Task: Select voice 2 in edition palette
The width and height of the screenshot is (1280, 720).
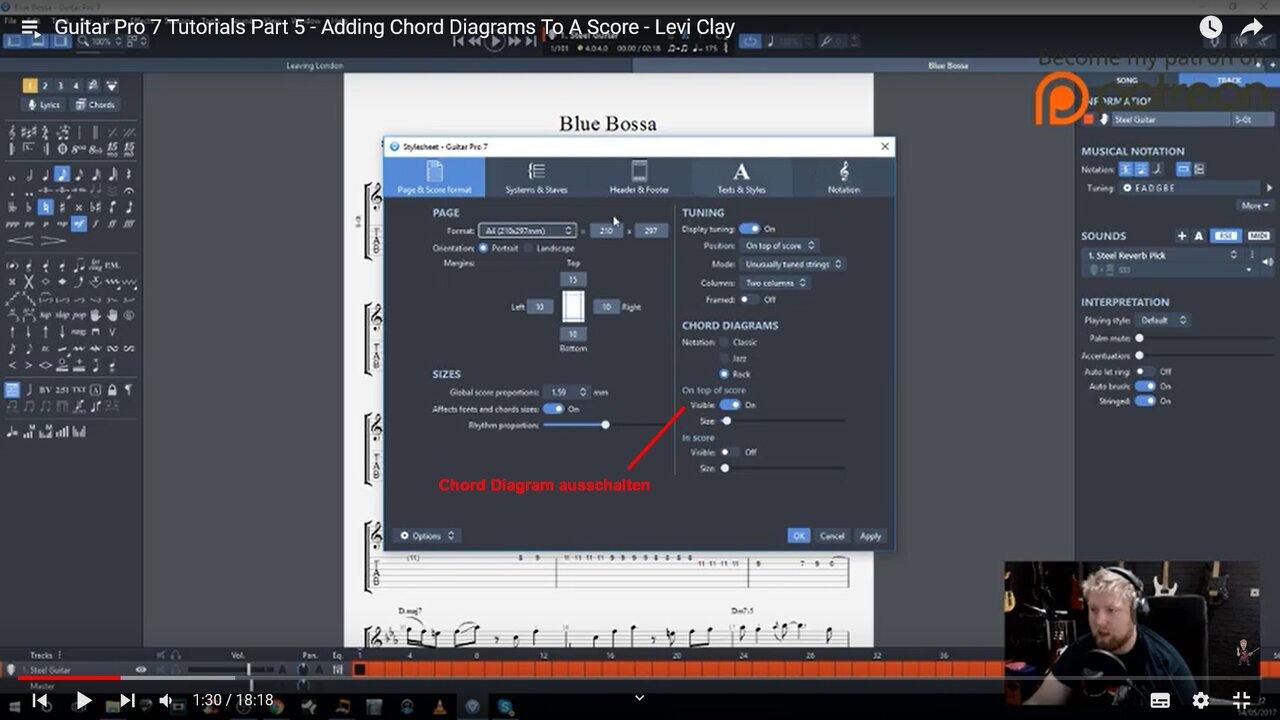Action: pyautogui.click(x=45, y=86)
